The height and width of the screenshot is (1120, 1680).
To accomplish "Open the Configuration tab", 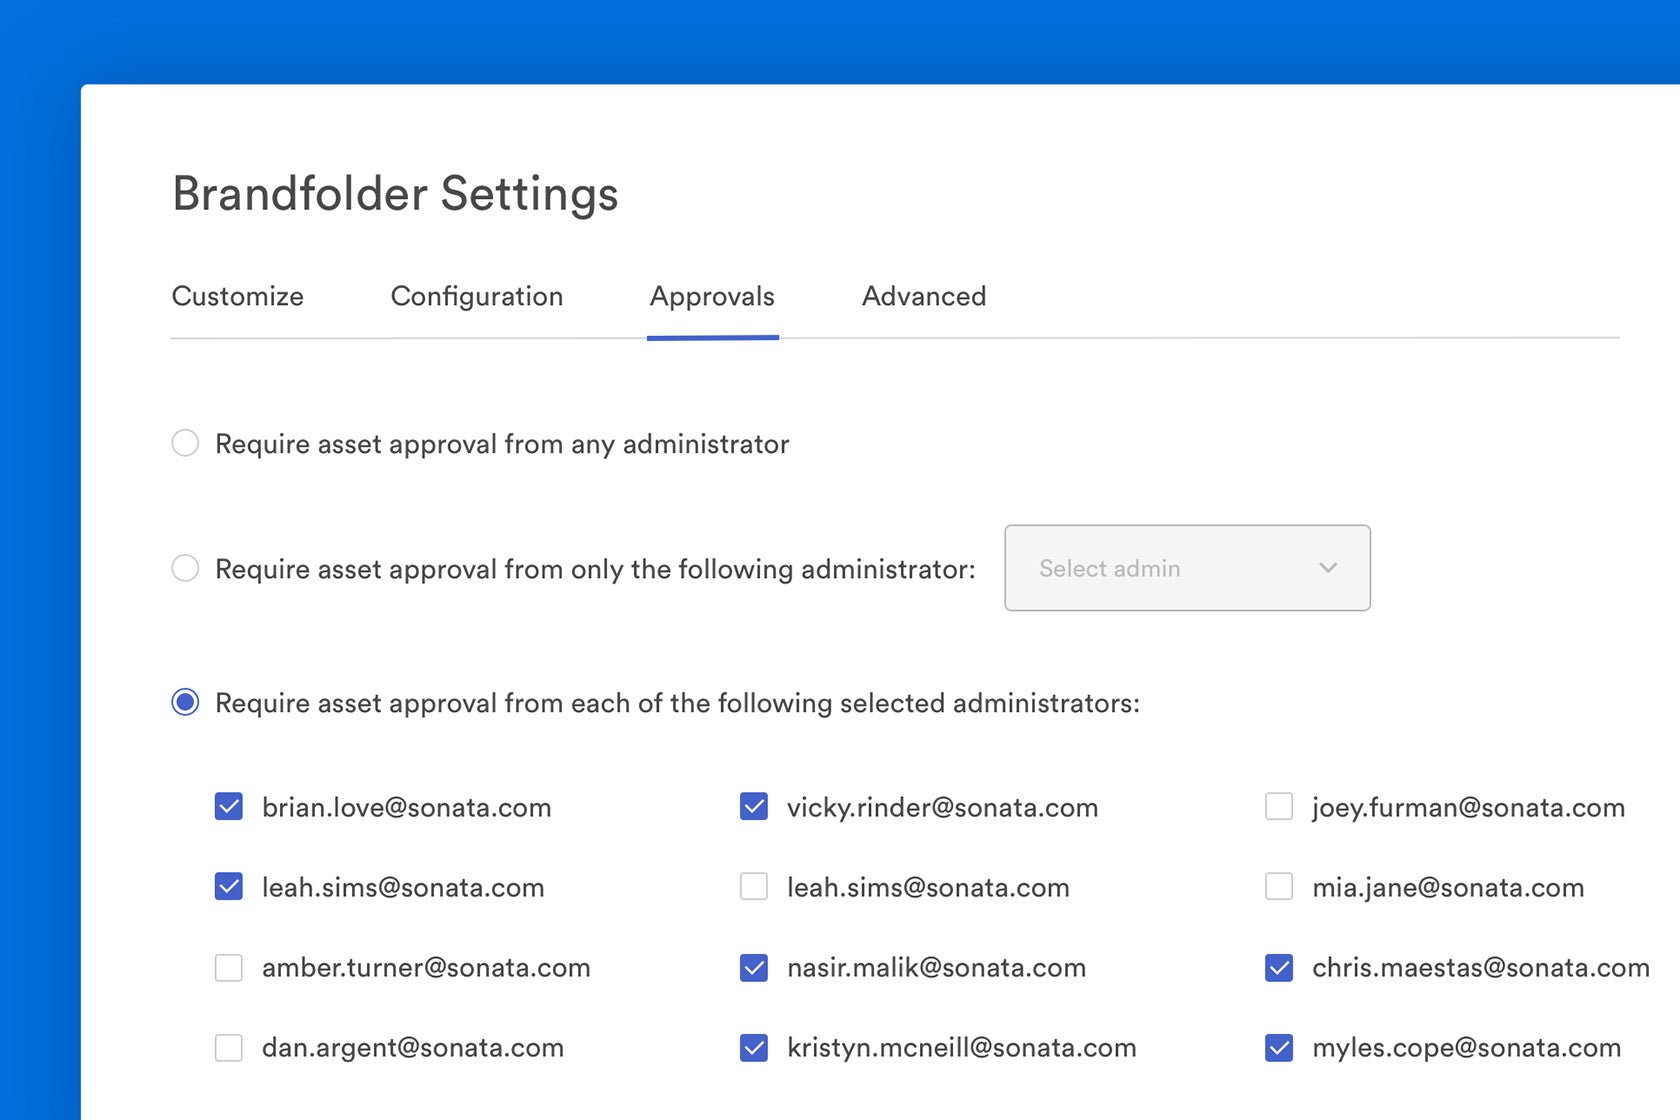I will [x=477, y=297].
